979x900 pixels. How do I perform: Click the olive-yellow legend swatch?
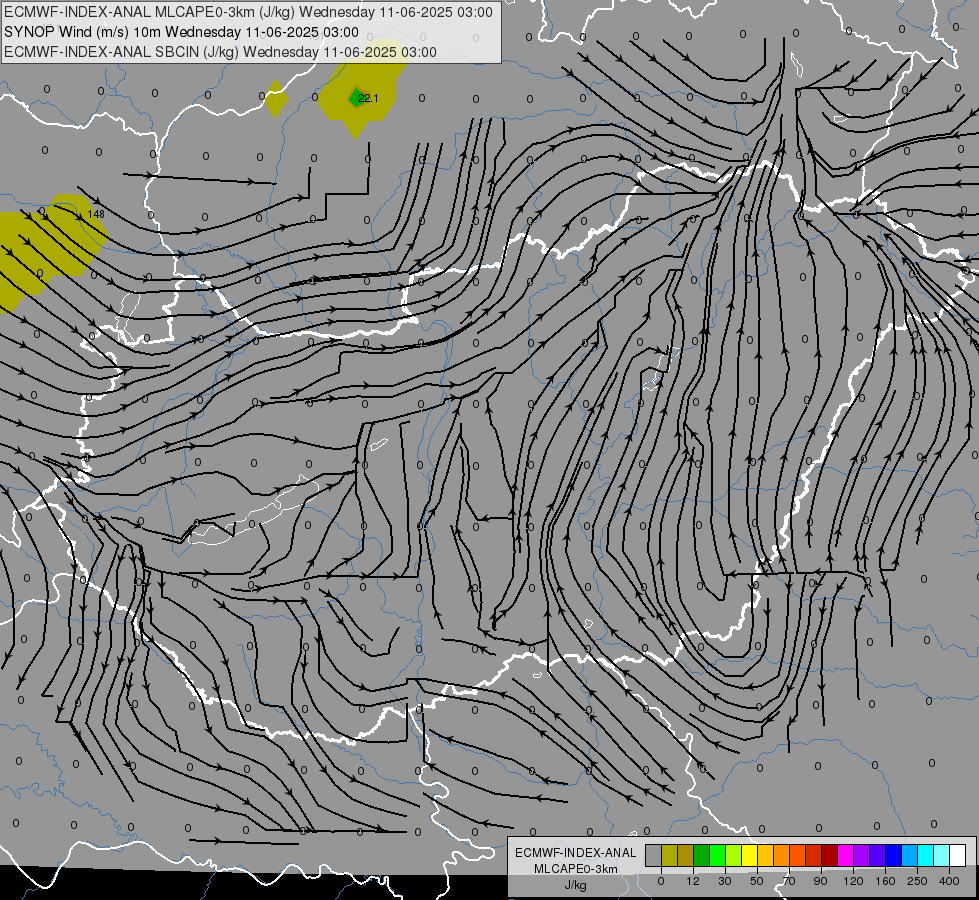(669, 855)
